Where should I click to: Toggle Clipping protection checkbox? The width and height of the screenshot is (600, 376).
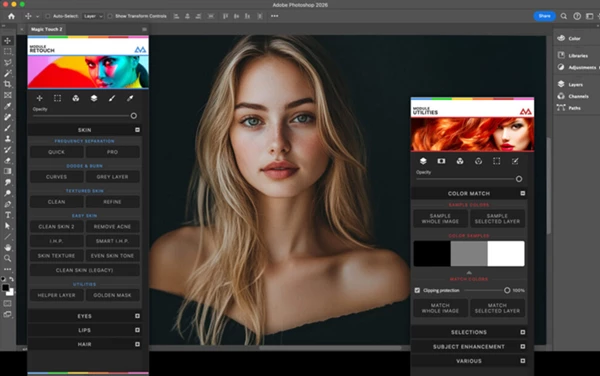tap(417, 290)
